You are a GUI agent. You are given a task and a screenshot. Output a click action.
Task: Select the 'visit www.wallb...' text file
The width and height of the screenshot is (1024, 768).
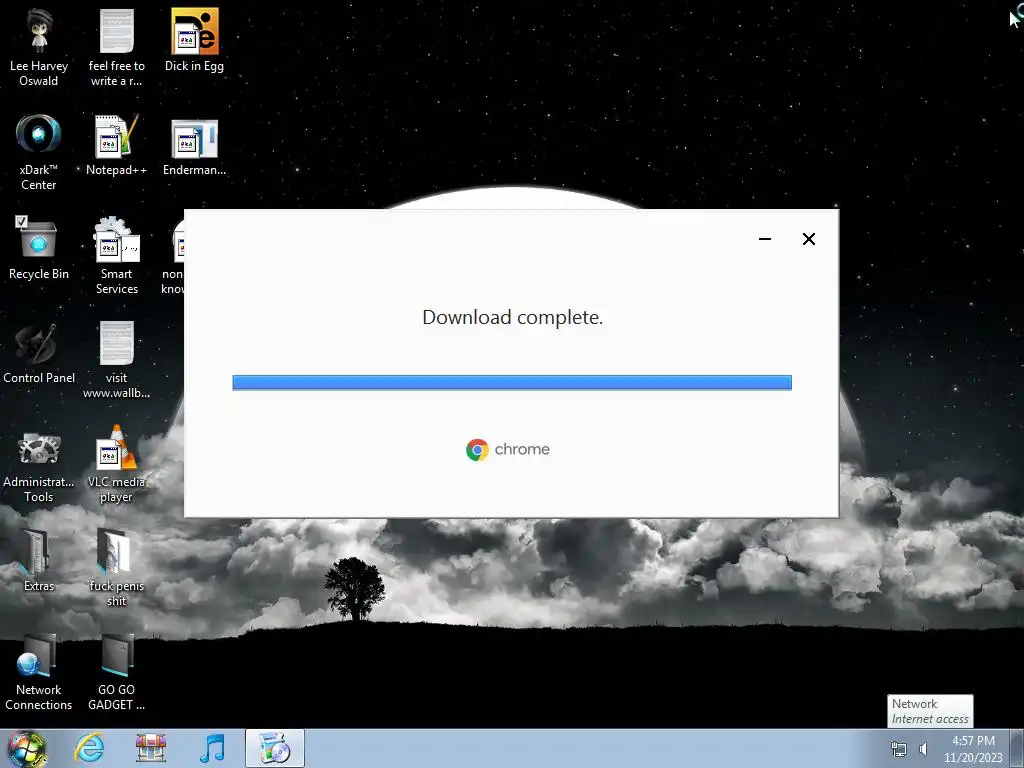pos(116,360)
